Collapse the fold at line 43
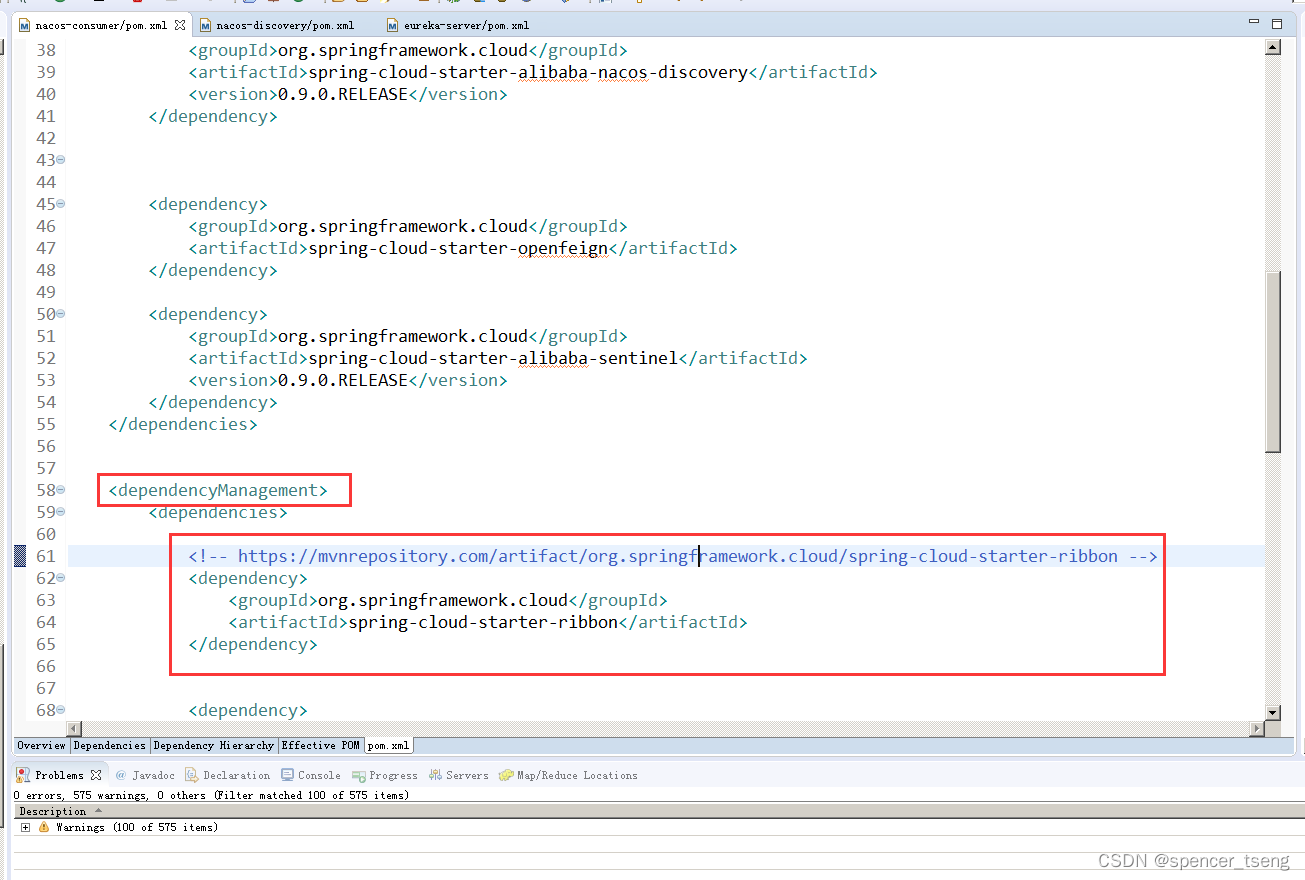Viewport: 1305px width, 880px height. pyautogui.click(x=61, y=160)
